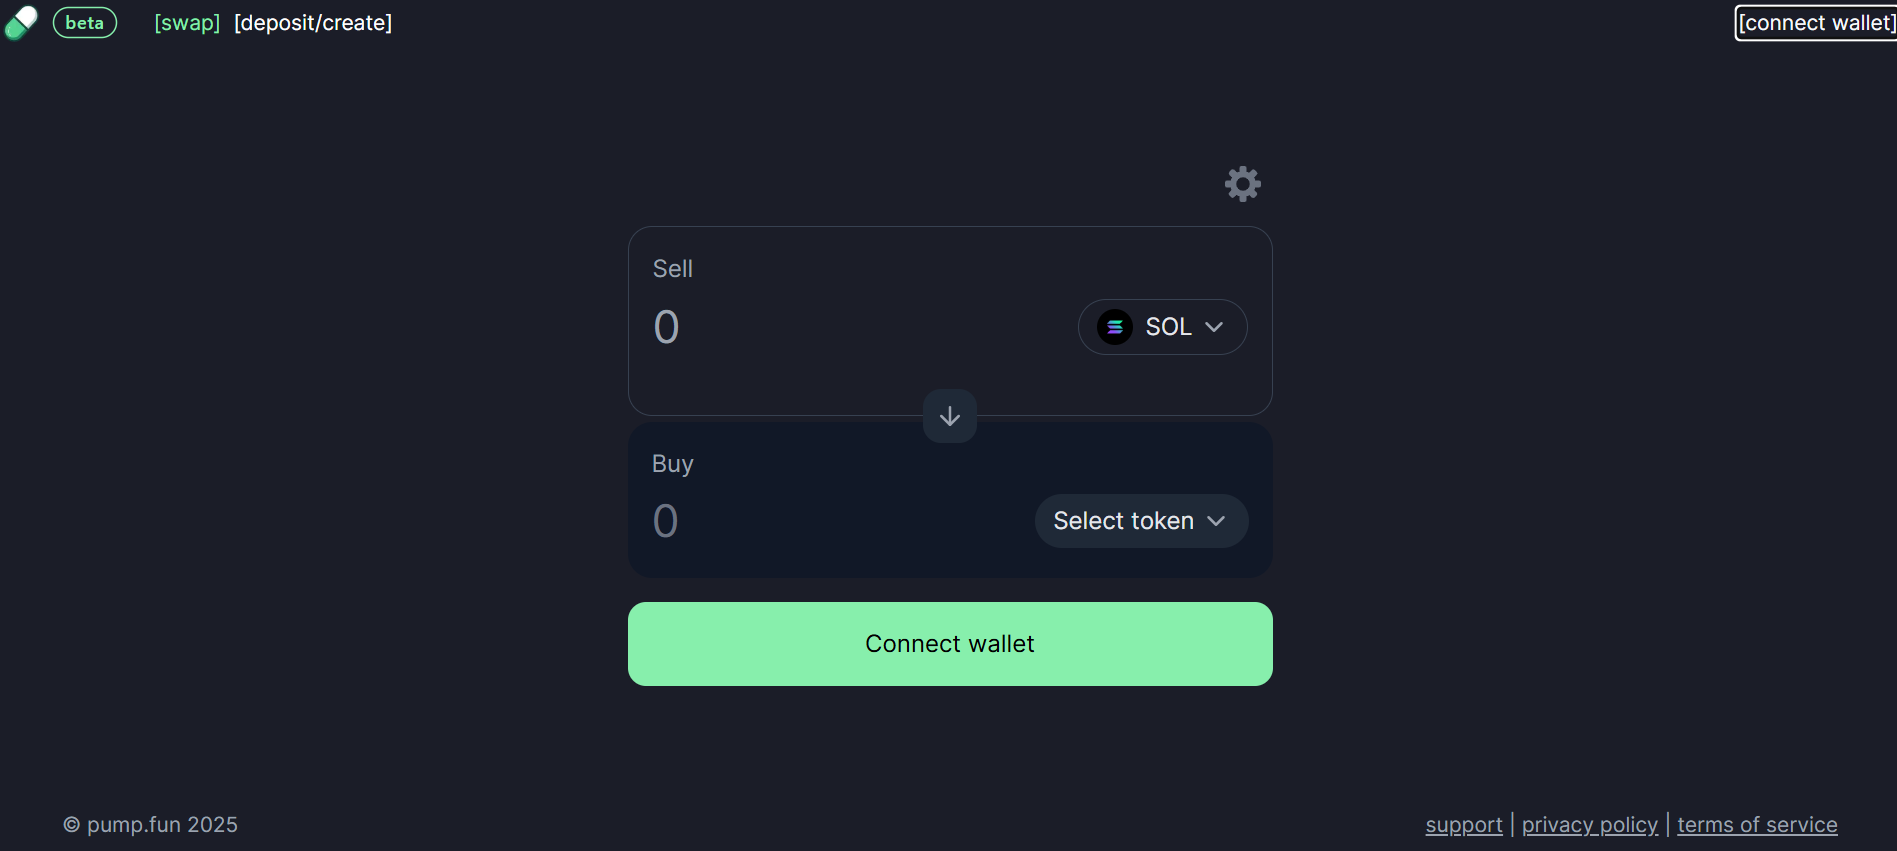View the terms of service
The width and height of the screenshot is (1897, 851).
point(1757,825)
